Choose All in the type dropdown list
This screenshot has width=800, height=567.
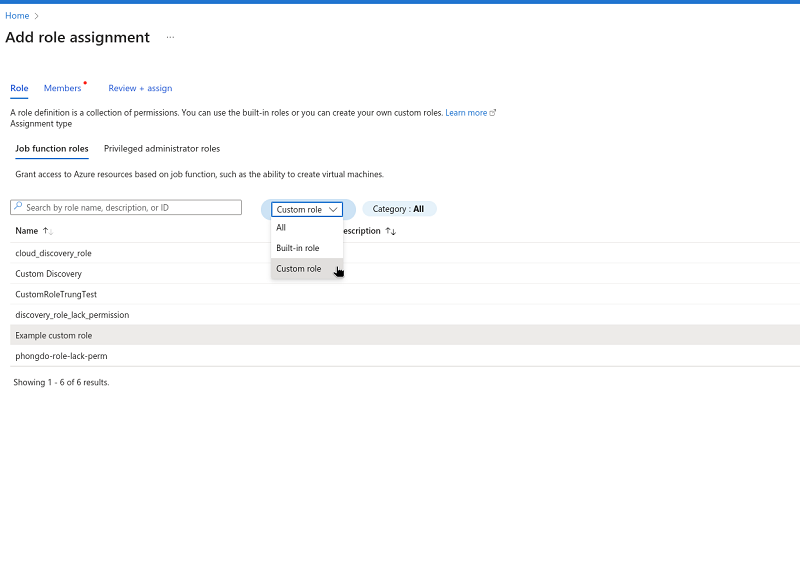click(x=281, y=228)
